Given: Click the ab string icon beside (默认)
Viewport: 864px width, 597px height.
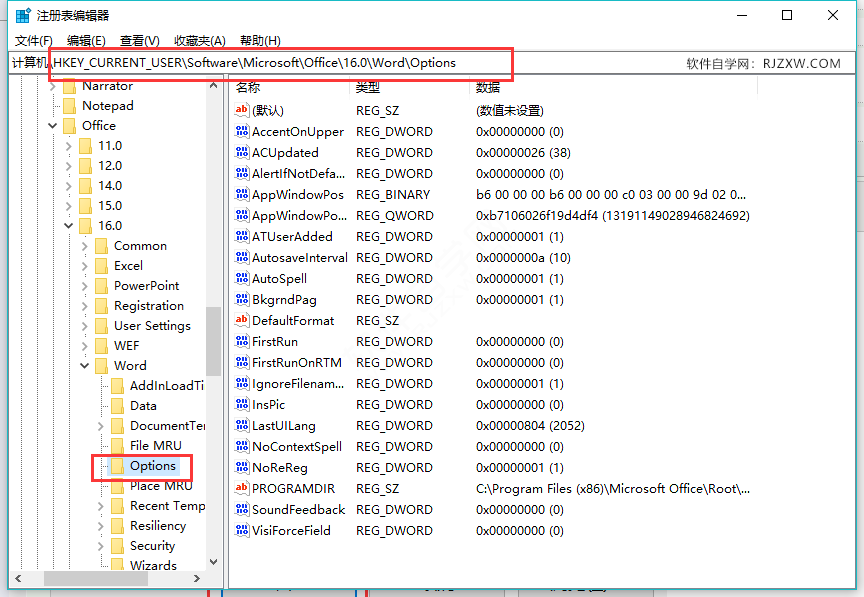Looking at the screenshot, I should pos(241,110).
